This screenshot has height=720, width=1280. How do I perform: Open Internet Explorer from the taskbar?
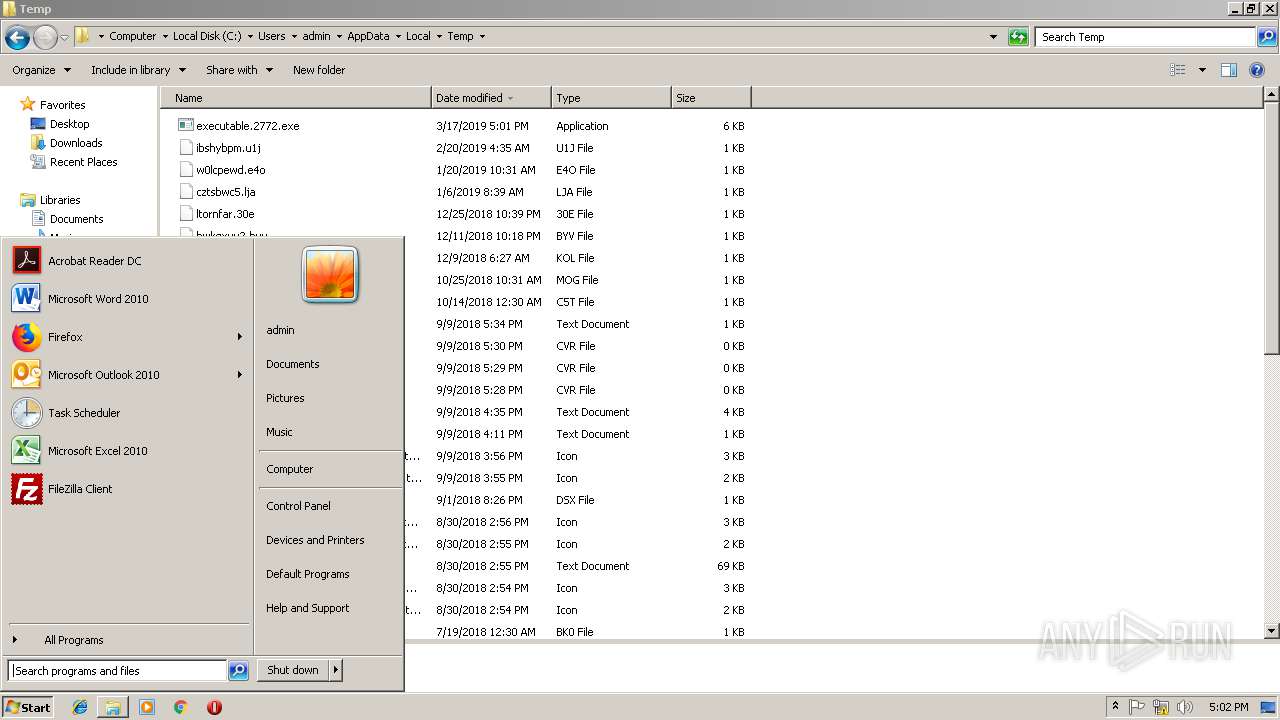click(80, 707)
